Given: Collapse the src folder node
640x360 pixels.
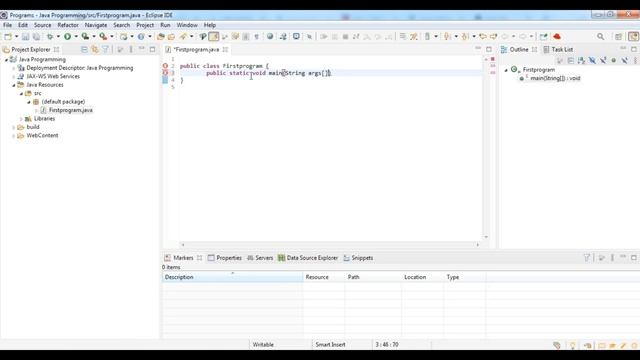Looking at the screenshot, I should point(21,93).
